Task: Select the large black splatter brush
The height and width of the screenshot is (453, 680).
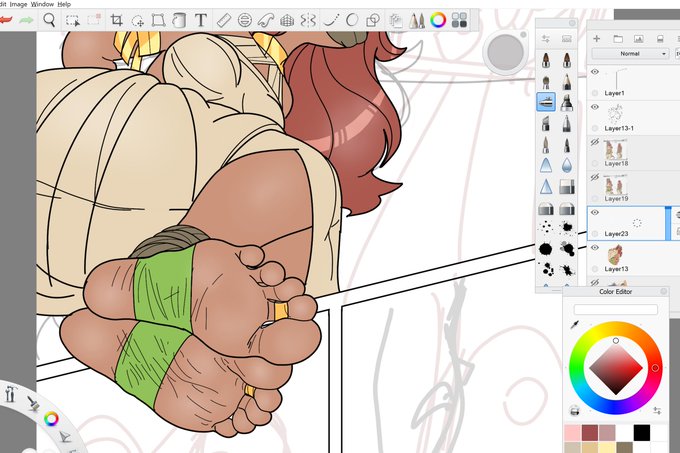Action: tap(546, 249)
